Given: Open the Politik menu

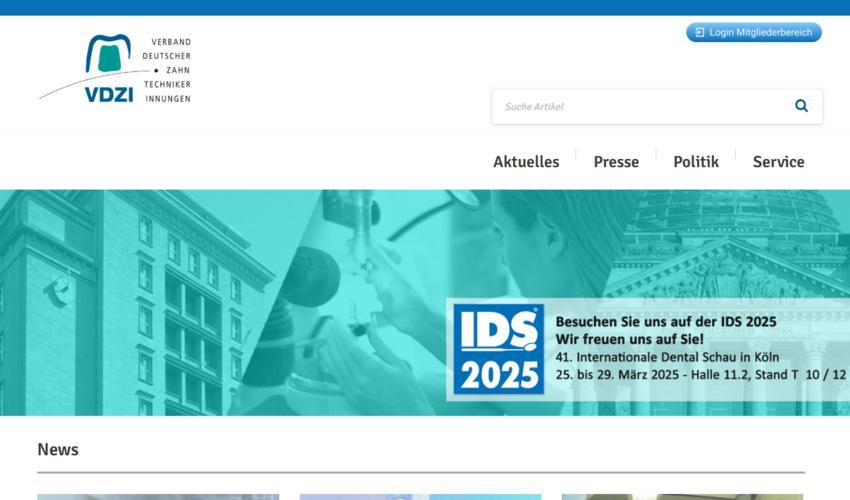Looking at the screenshot, I should click(x=696, y=162).
